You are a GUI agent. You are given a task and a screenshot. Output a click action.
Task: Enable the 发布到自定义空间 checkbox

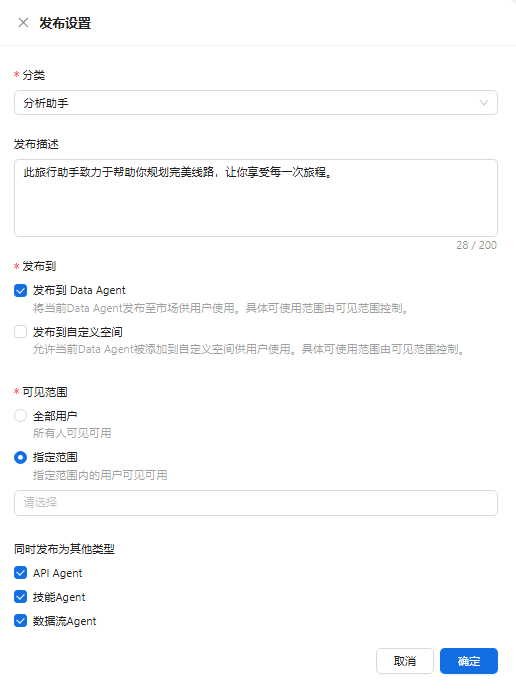21,332
